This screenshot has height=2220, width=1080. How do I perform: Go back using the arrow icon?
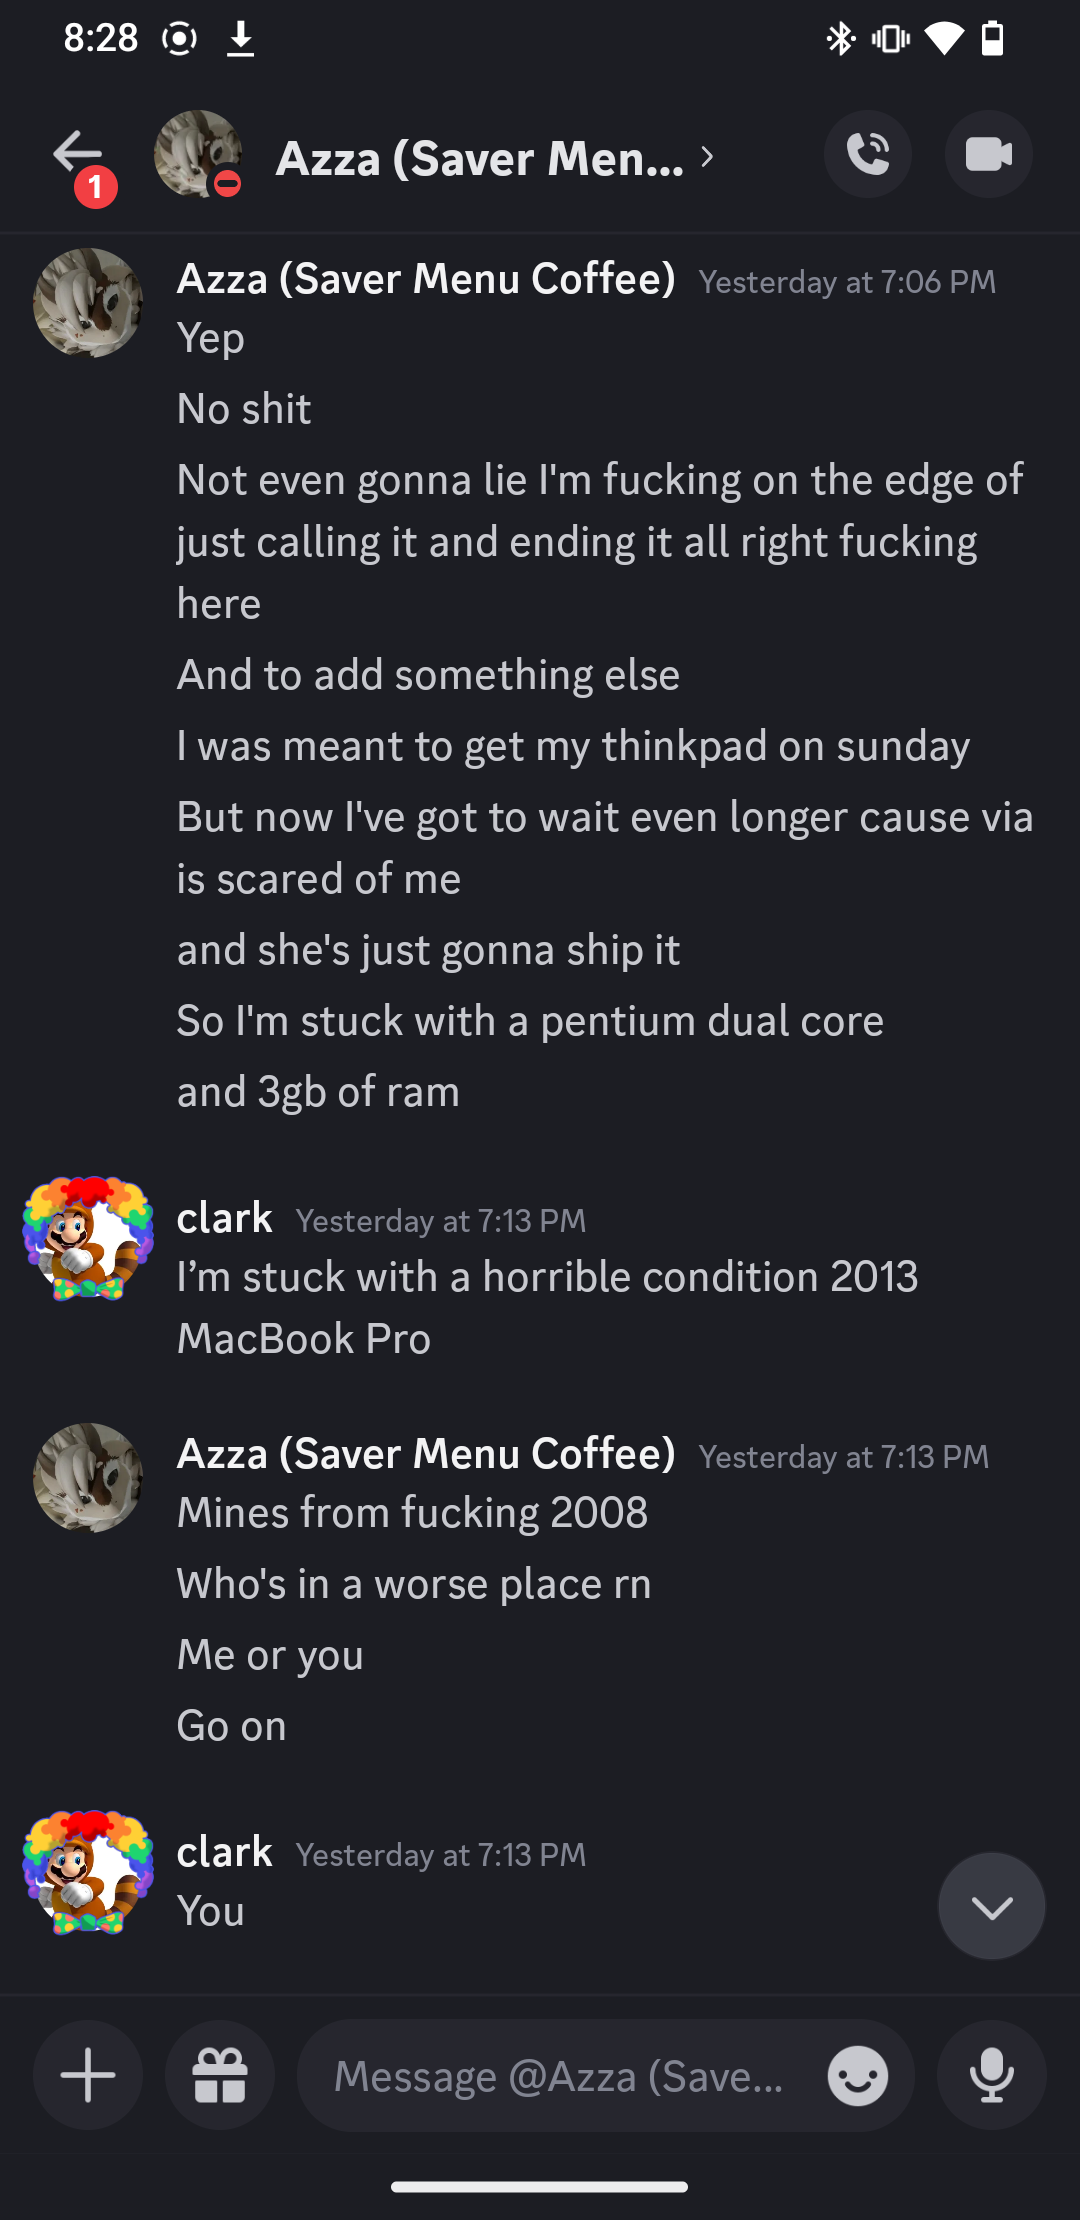(77, 153)
